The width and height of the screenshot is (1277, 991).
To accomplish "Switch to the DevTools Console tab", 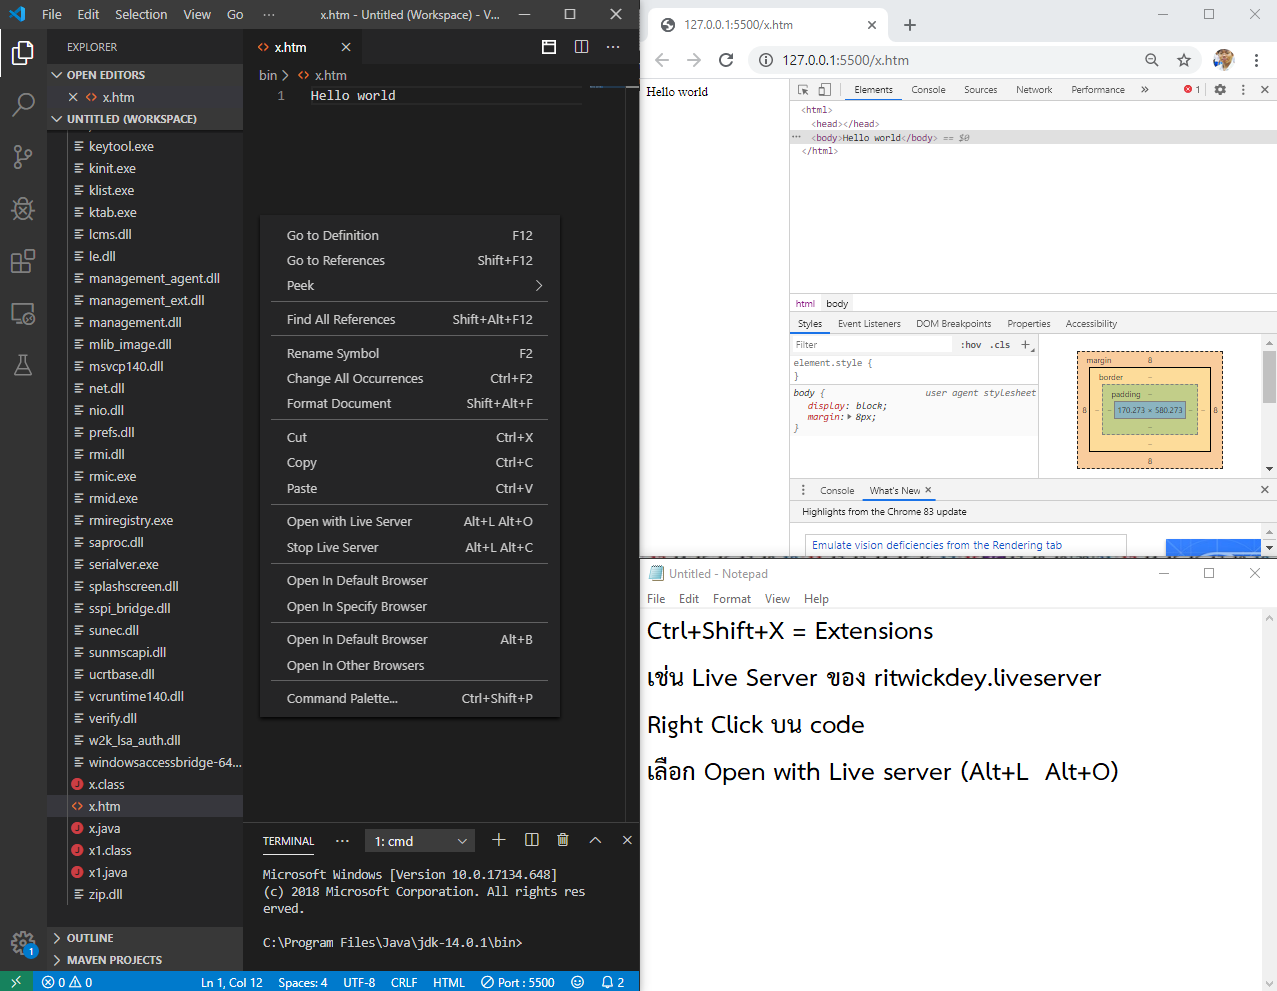I will (x=928, y=90).
